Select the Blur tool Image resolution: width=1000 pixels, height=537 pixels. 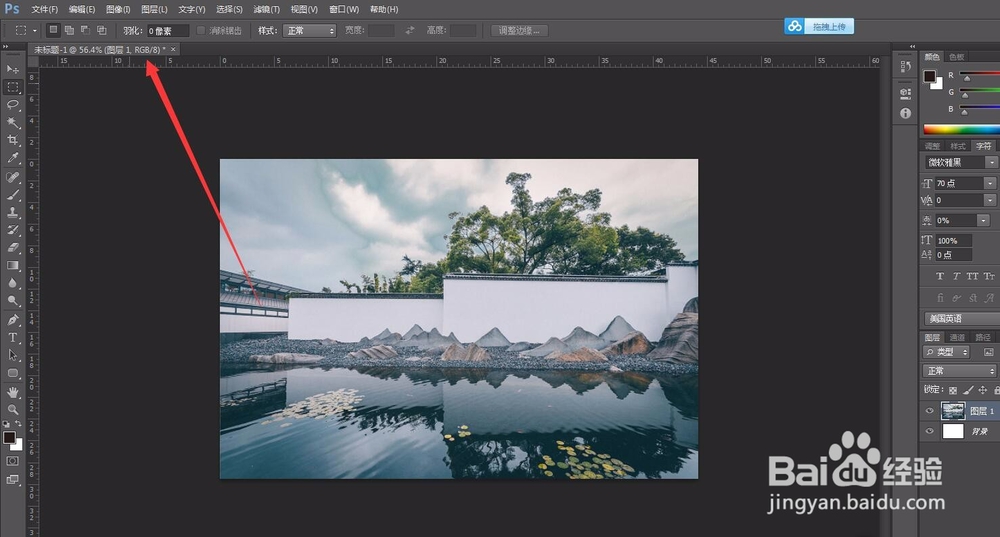tap(13, 283)
